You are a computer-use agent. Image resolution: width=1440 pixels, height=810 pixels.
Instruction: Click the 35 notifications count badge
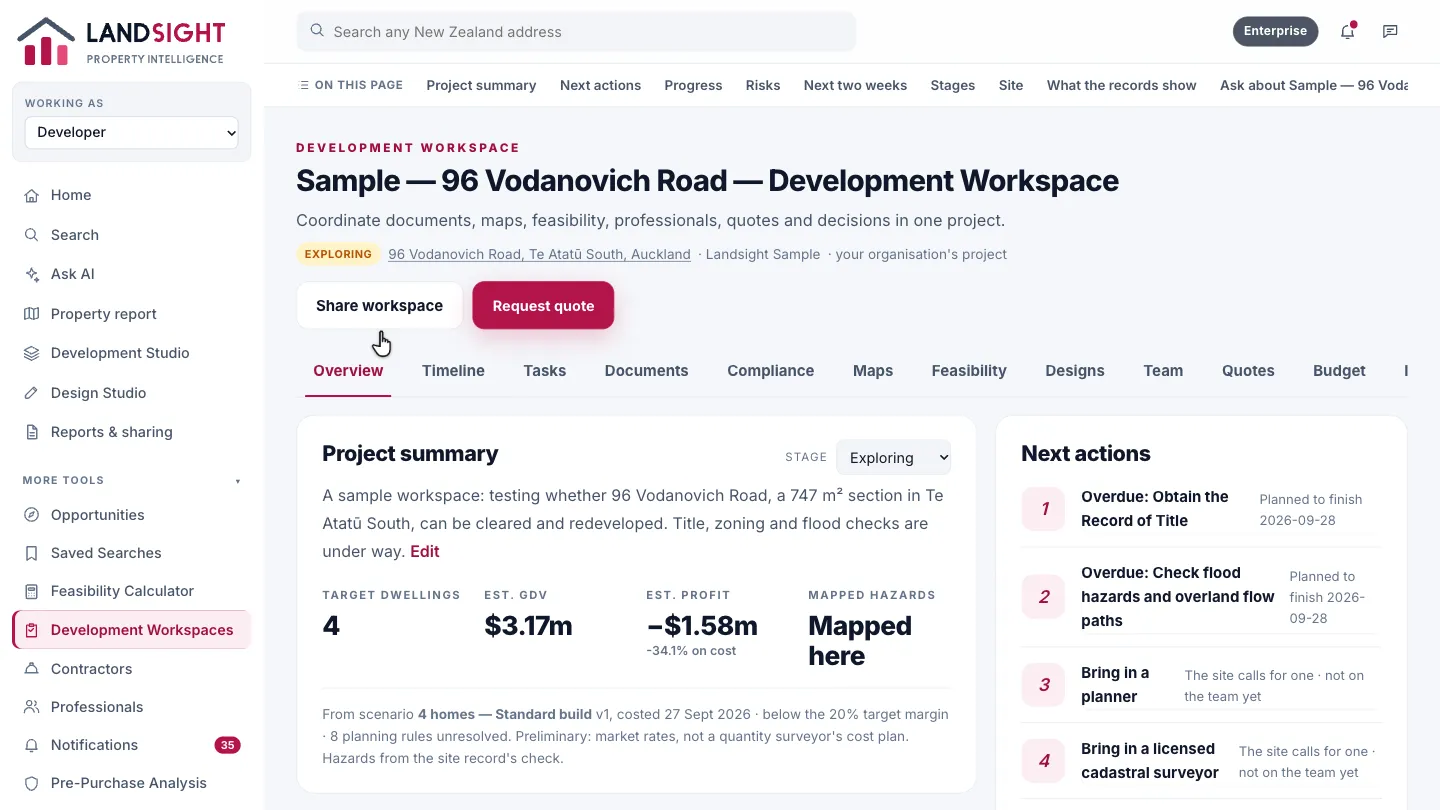click(227, 745)
